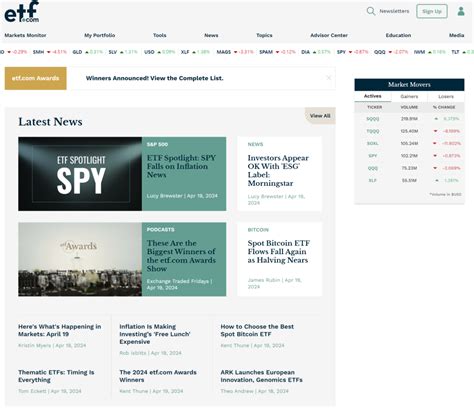Open the Winners Announced complete list link
The image size is (474, 410).
[x=155, y=78]
